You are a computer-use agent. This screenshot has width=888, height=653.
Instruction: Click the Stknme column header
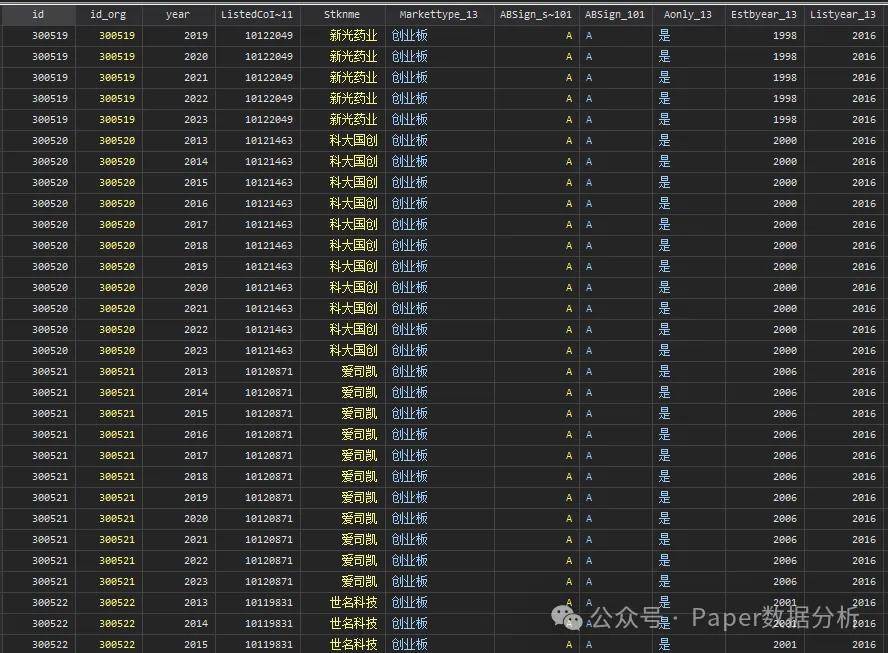coord(342,15)
